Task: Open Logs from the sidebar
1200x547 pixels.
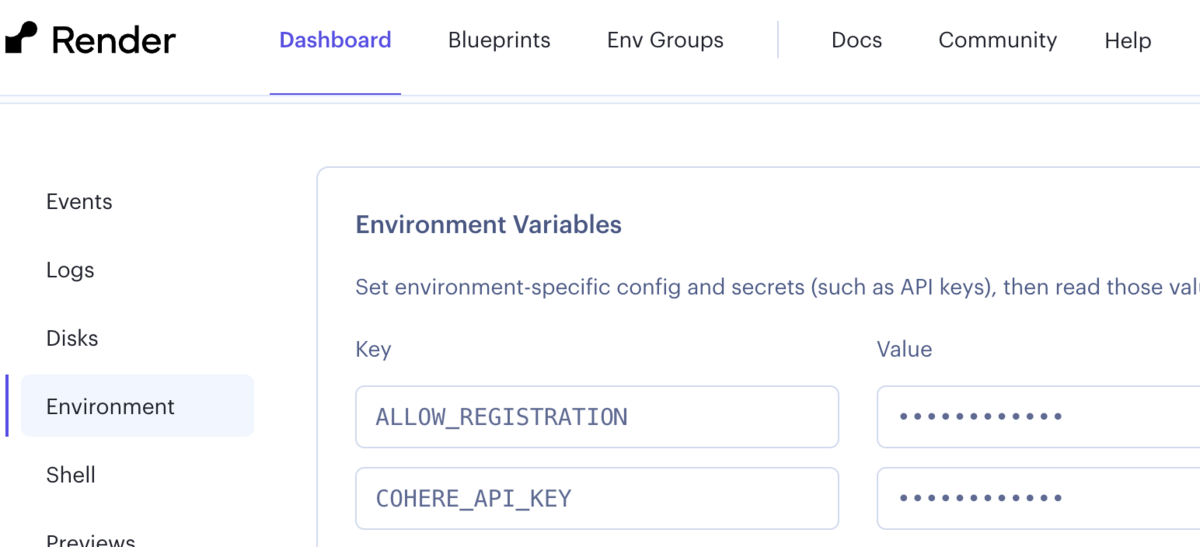Action: pos(70,270)
